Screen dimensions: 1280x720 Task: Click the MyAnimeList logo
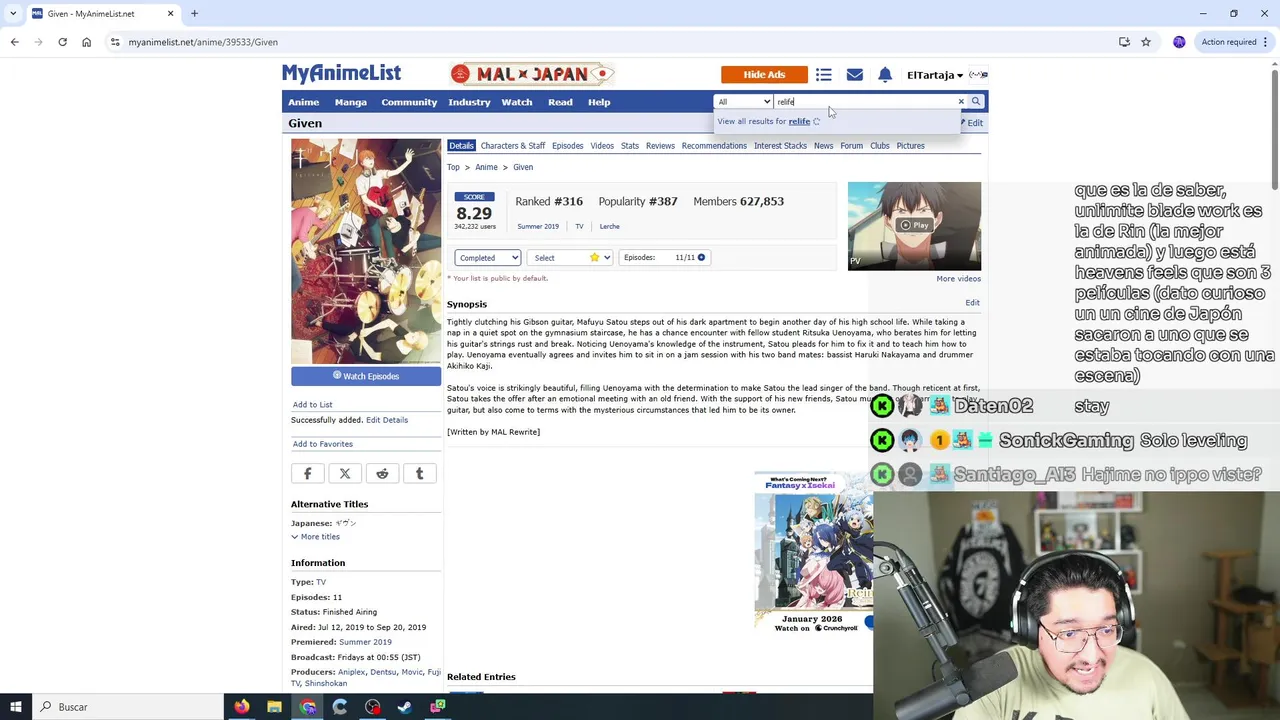coord(341,74)
